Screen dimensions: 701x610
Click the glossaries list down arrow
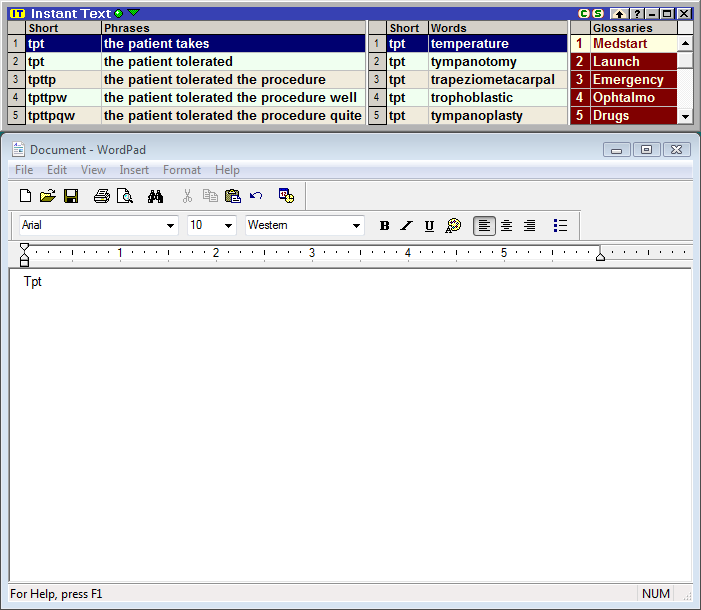pos(685,116)
